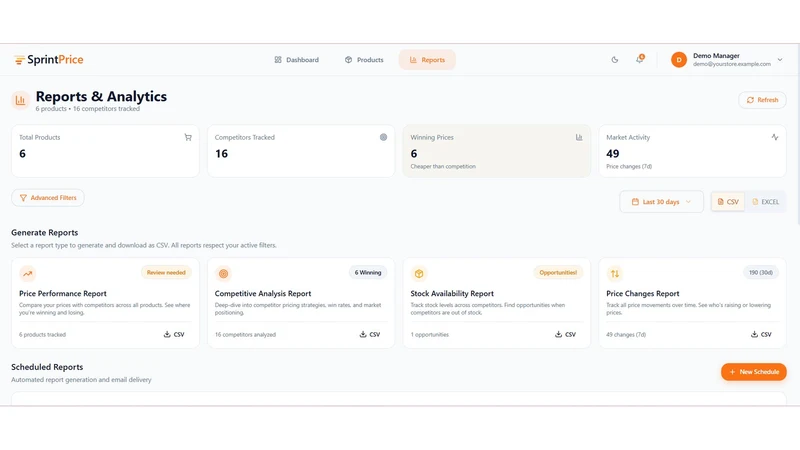800x450 pixels.
Task: Open the Last 30 days date dropdown
Action: coord(661,202)
